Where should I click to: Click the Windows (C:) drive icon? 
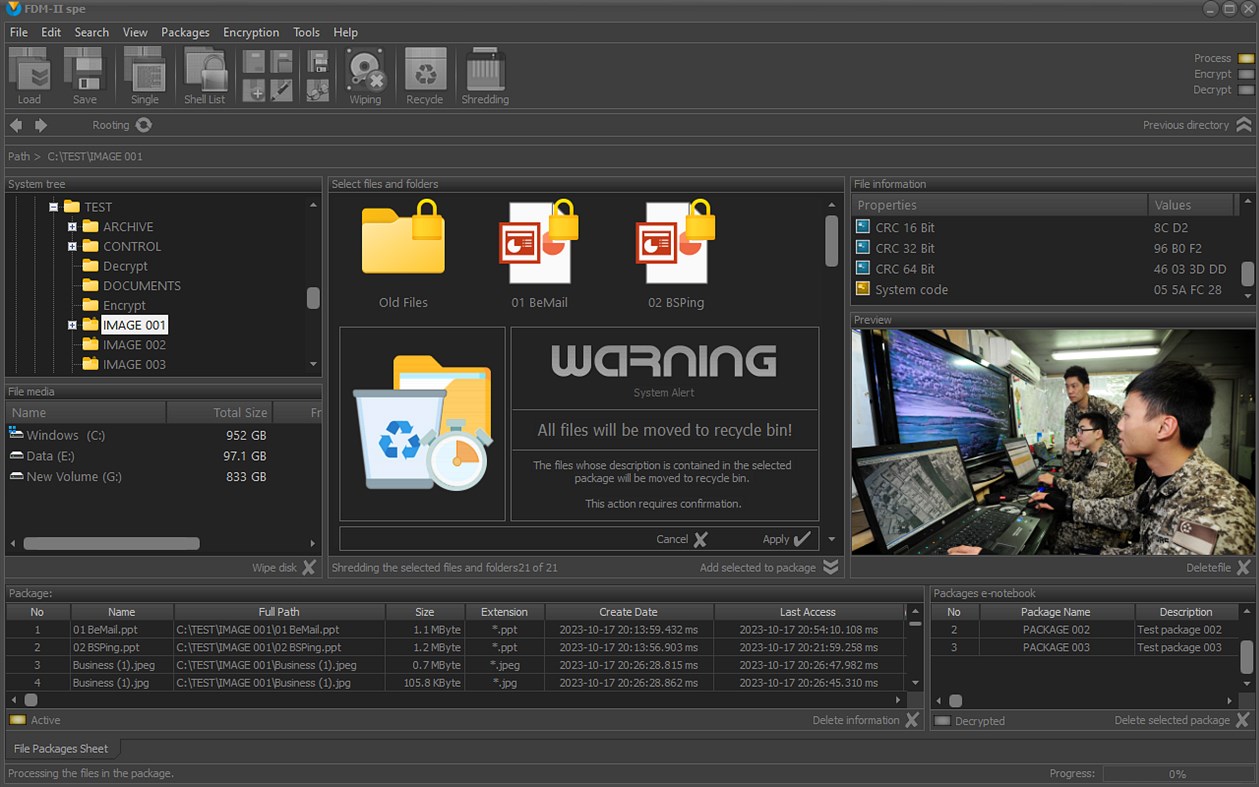click(16, 433)
